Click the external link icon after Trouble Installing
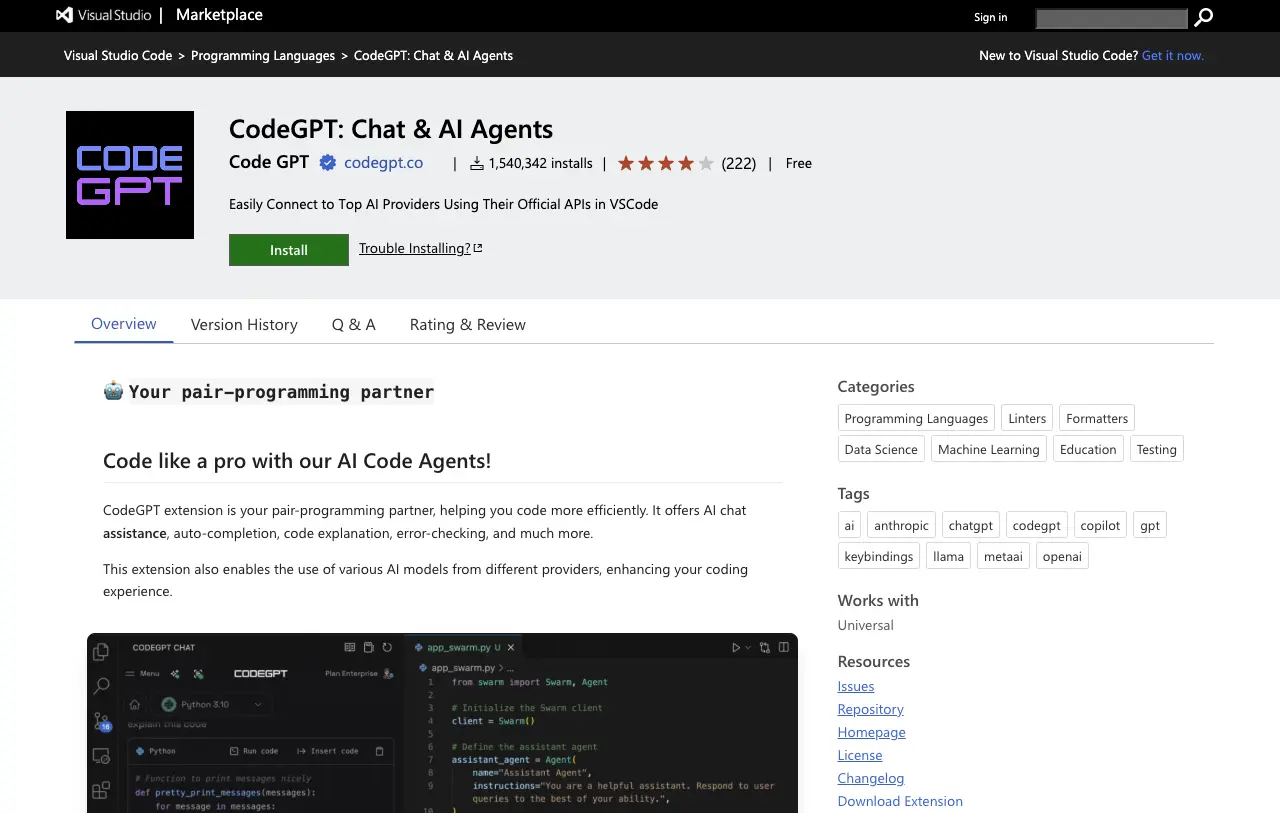1280x813 pixels. 477,246
